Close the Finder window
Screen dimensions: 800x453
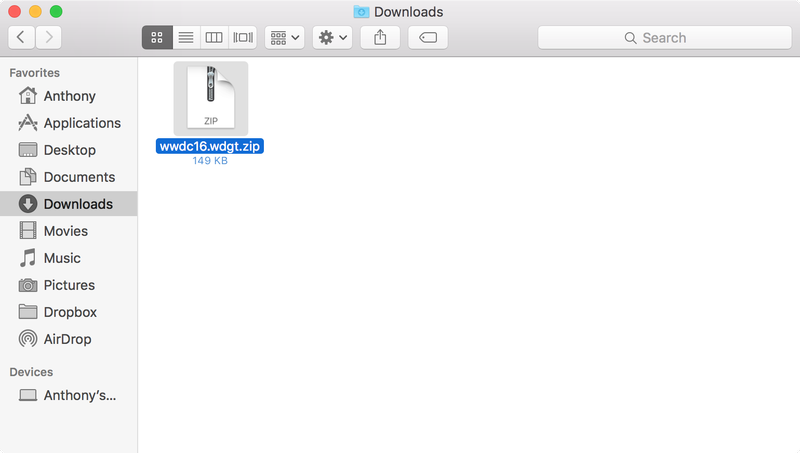15,11
